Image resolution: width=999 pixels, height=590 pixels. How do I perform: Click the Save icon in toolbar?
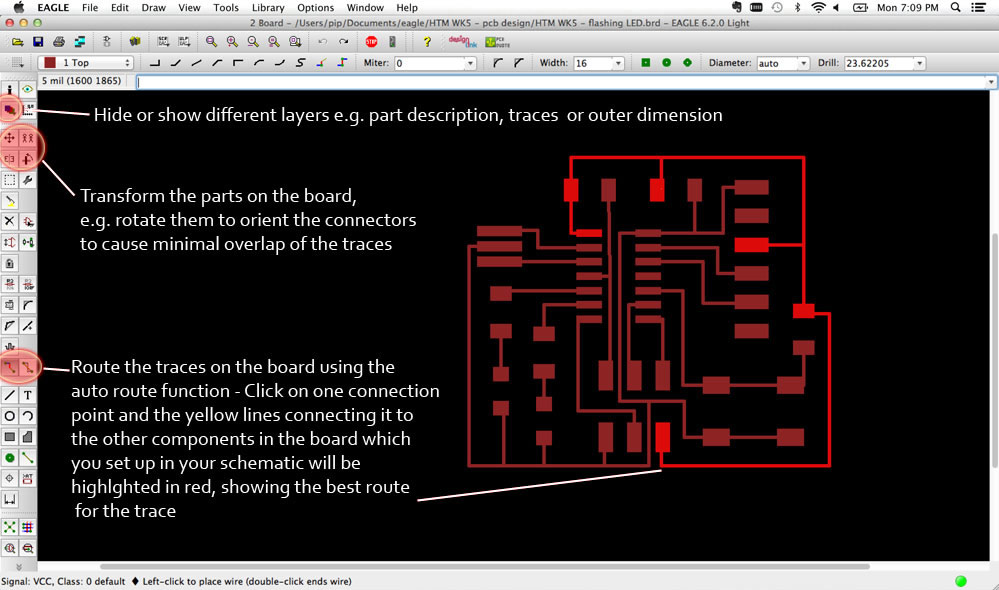[x=38, y=42]
